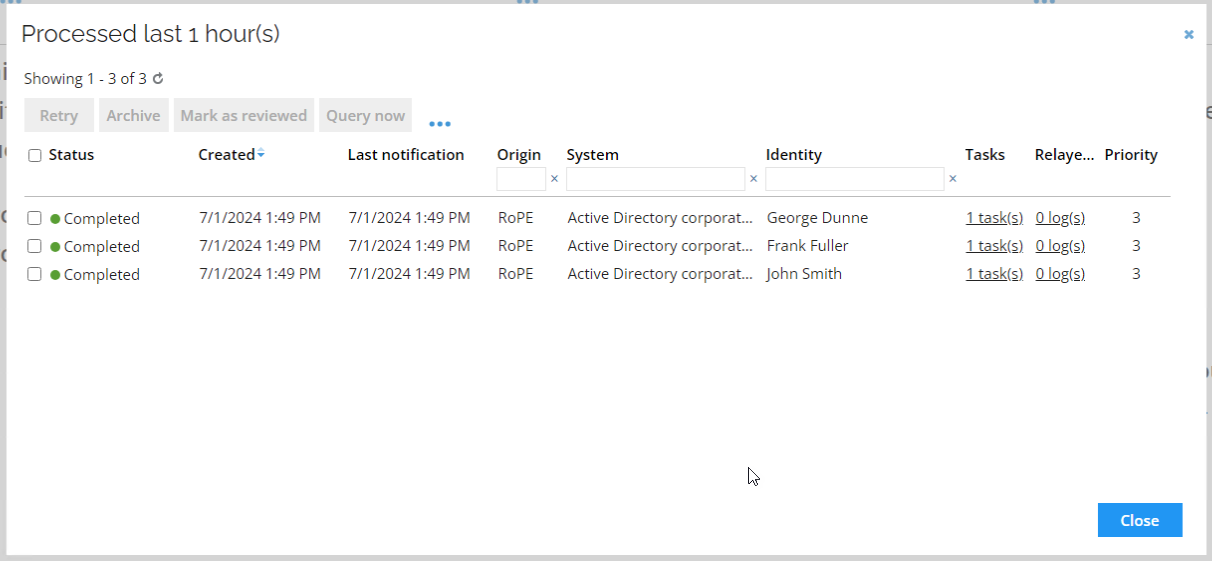Clear the System filter with its X
This screenshot has height=561, width=1218.
coord(753,179)
